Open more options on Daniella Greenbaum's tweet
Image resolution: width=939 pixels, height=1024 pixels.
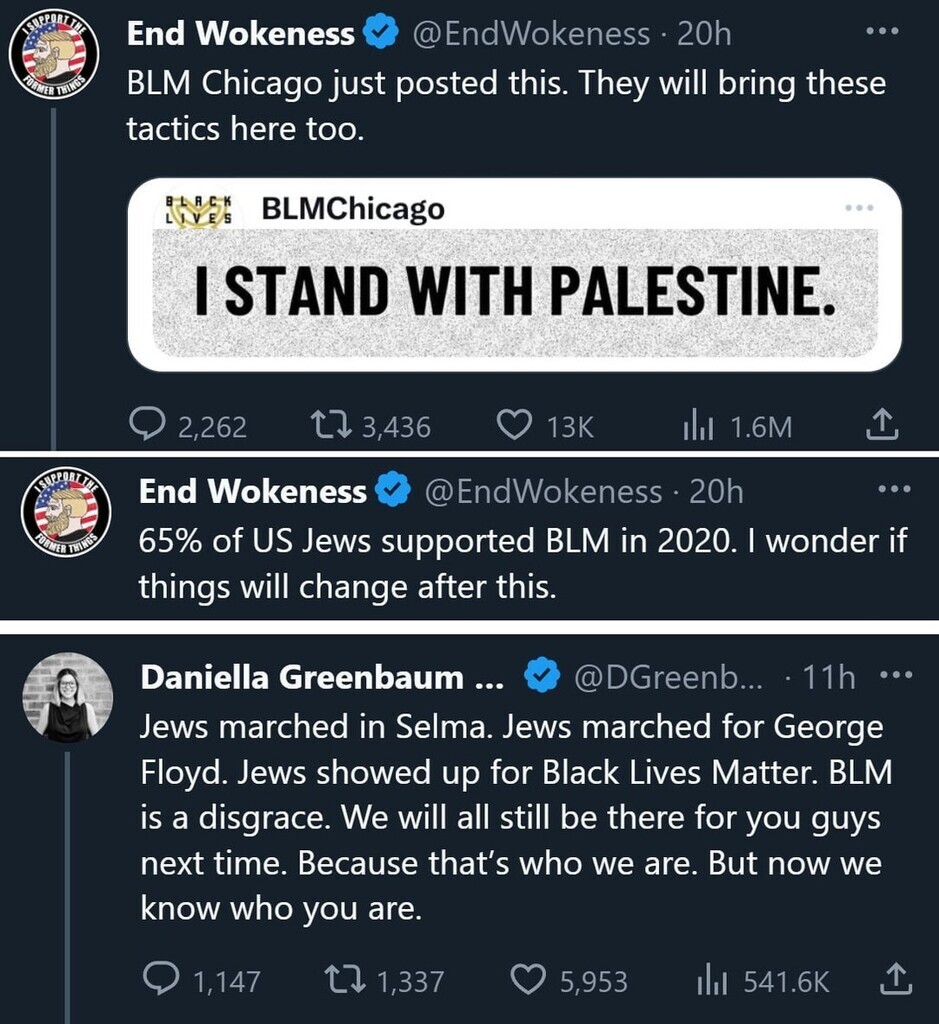click(x=896, y=677)
